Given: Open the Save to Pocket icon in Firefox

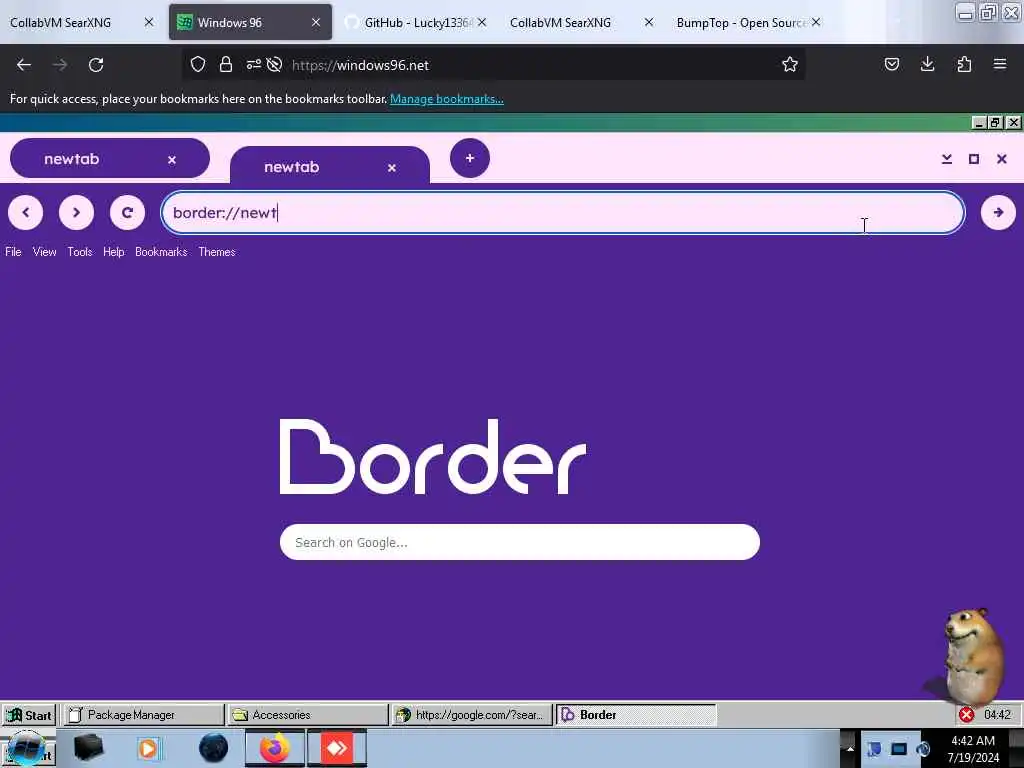Looking at the screenshot, I should pyautogui.click(x=891, y=64).
